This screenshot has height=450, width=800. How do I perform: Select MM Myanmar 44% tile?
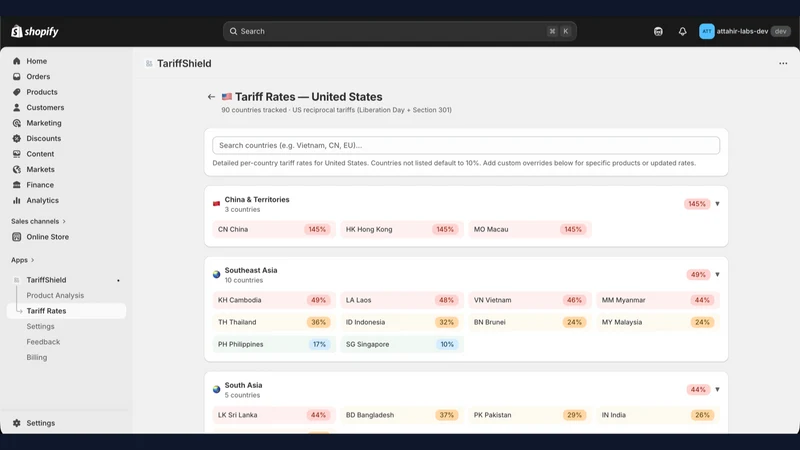pyautogui.click(x=658, y=300)
